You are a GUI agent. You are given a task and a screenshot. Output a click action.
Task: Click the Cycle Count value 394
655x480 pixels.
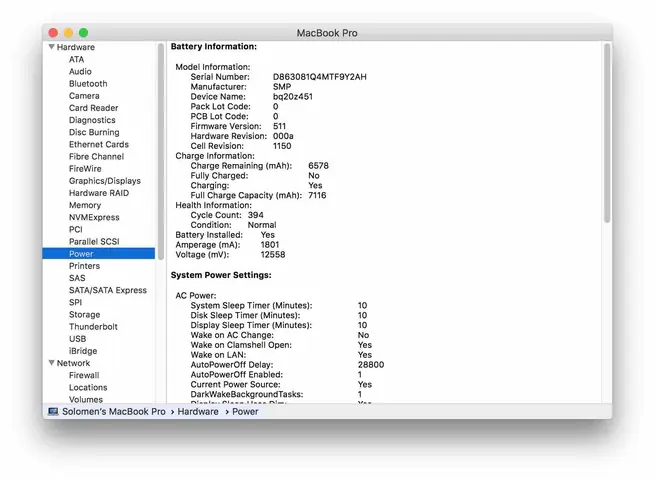255,215
